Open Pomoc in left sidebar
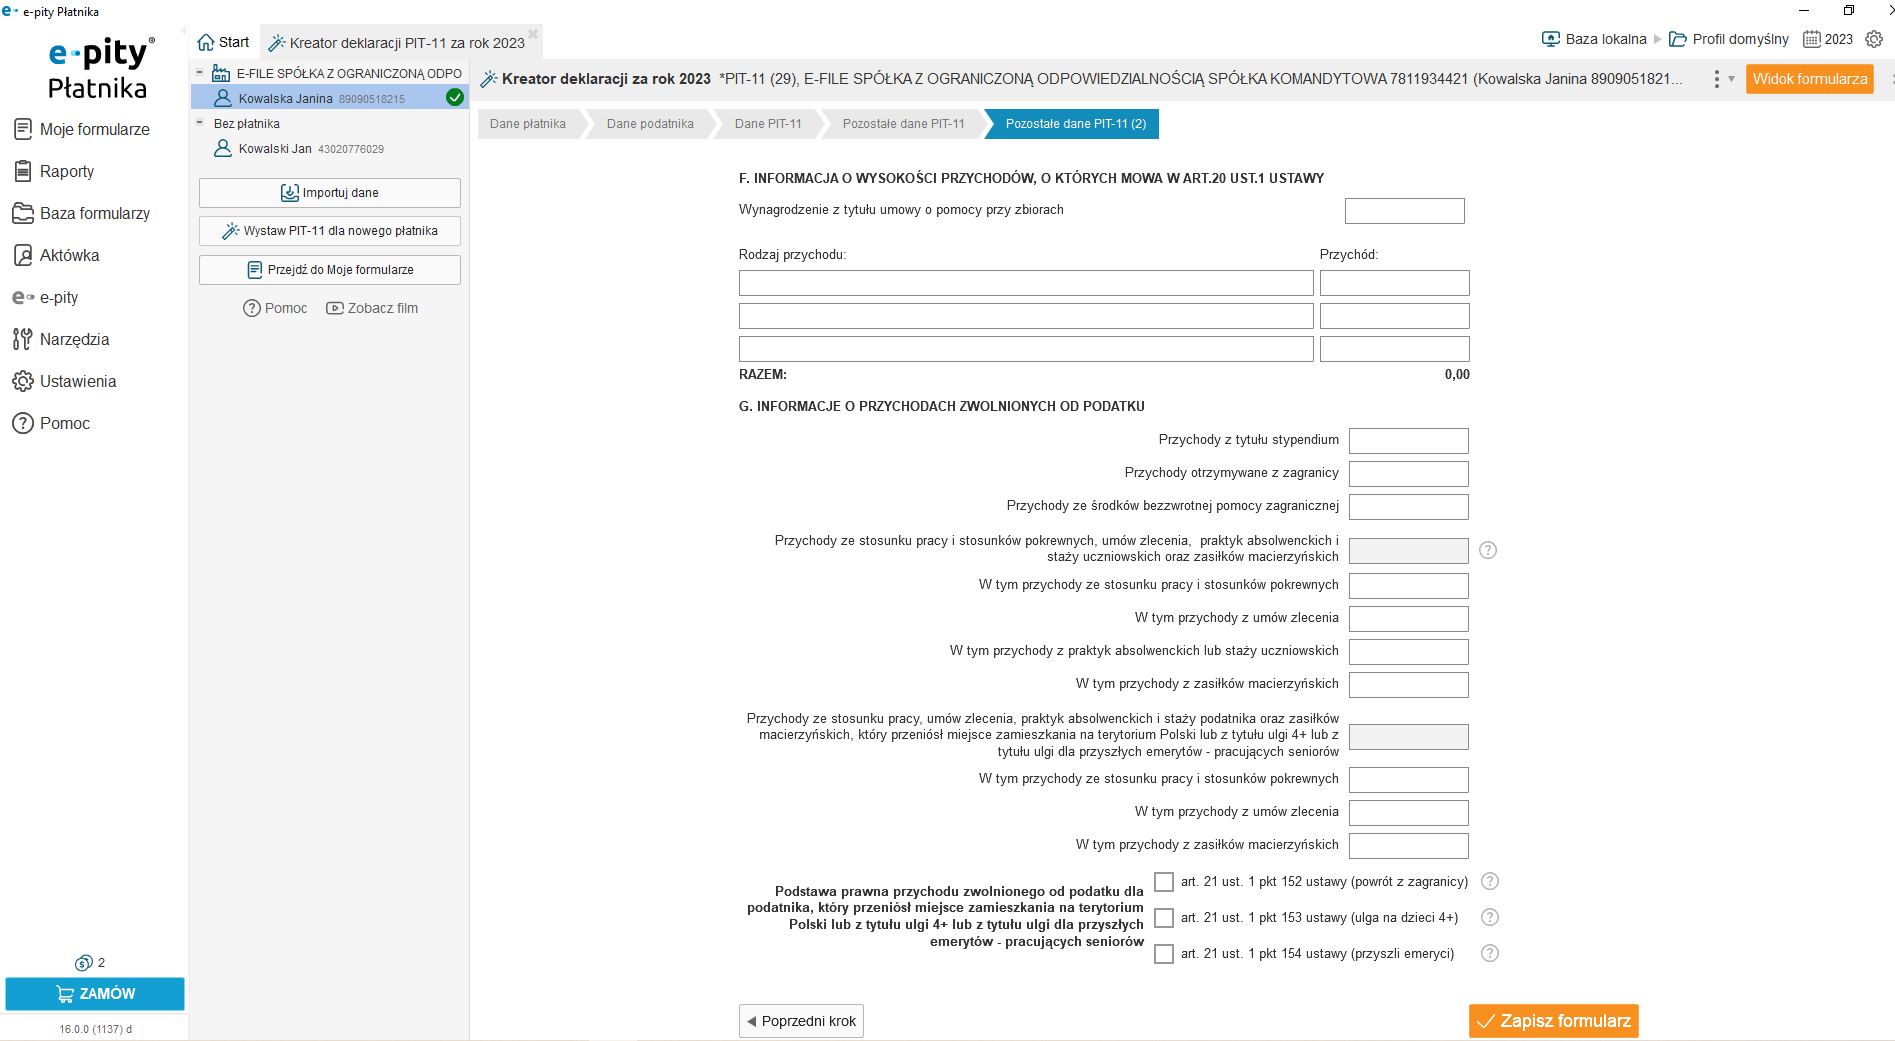 [x=52, y=423]
